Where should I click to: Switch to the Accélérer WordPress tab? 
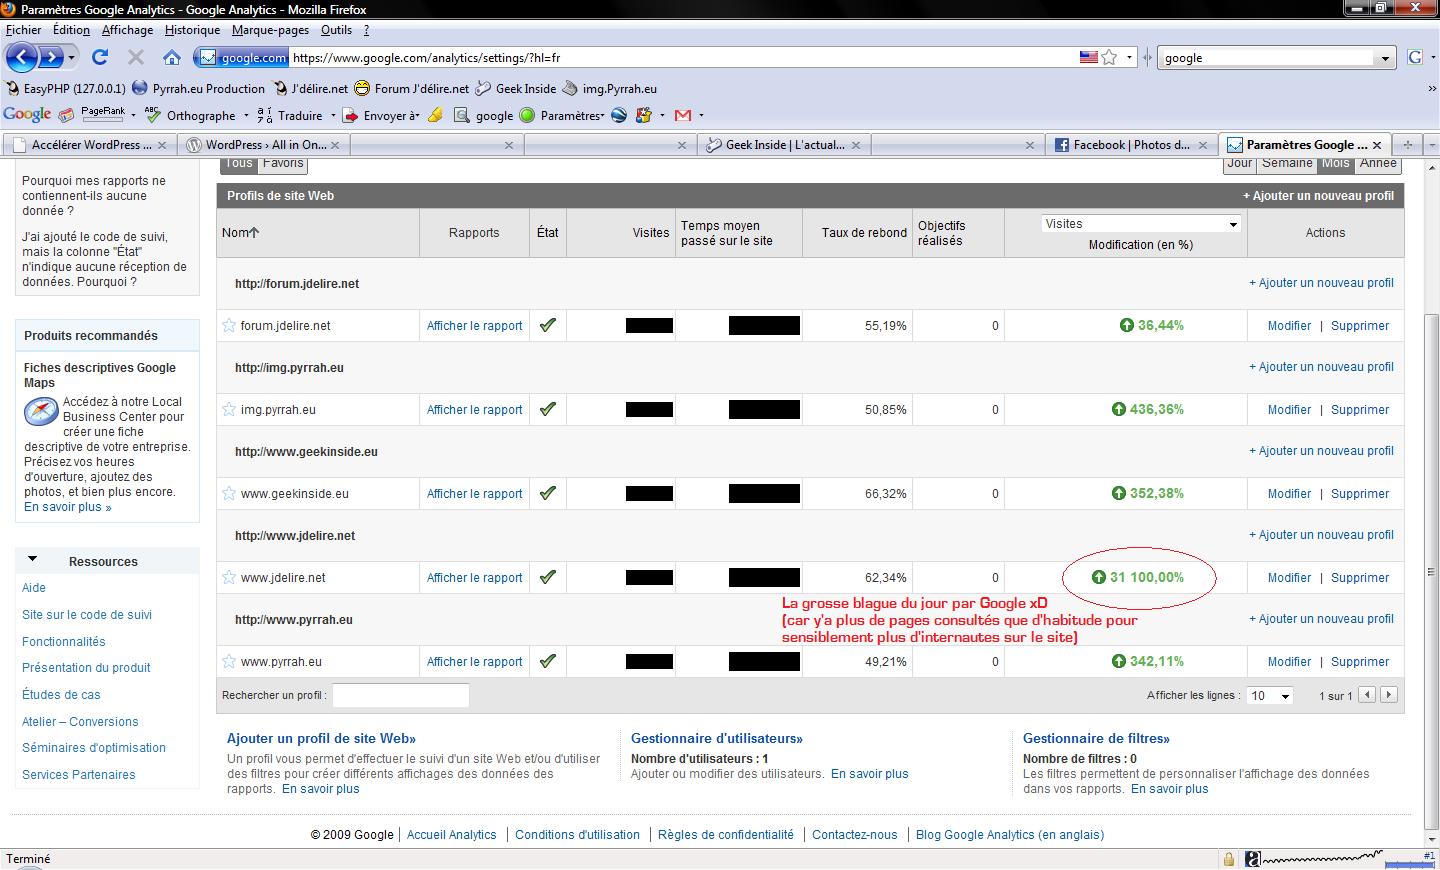pyautogui.click(x=88, y=145)
